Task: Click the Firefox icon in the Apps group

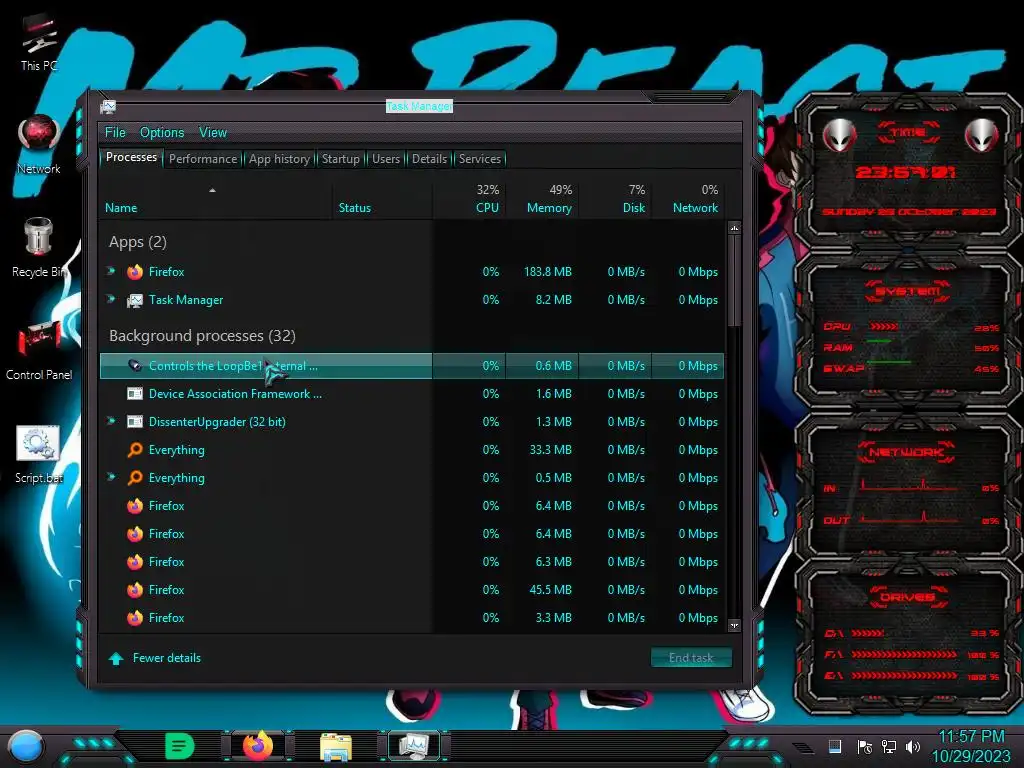Action: [135, 272]
